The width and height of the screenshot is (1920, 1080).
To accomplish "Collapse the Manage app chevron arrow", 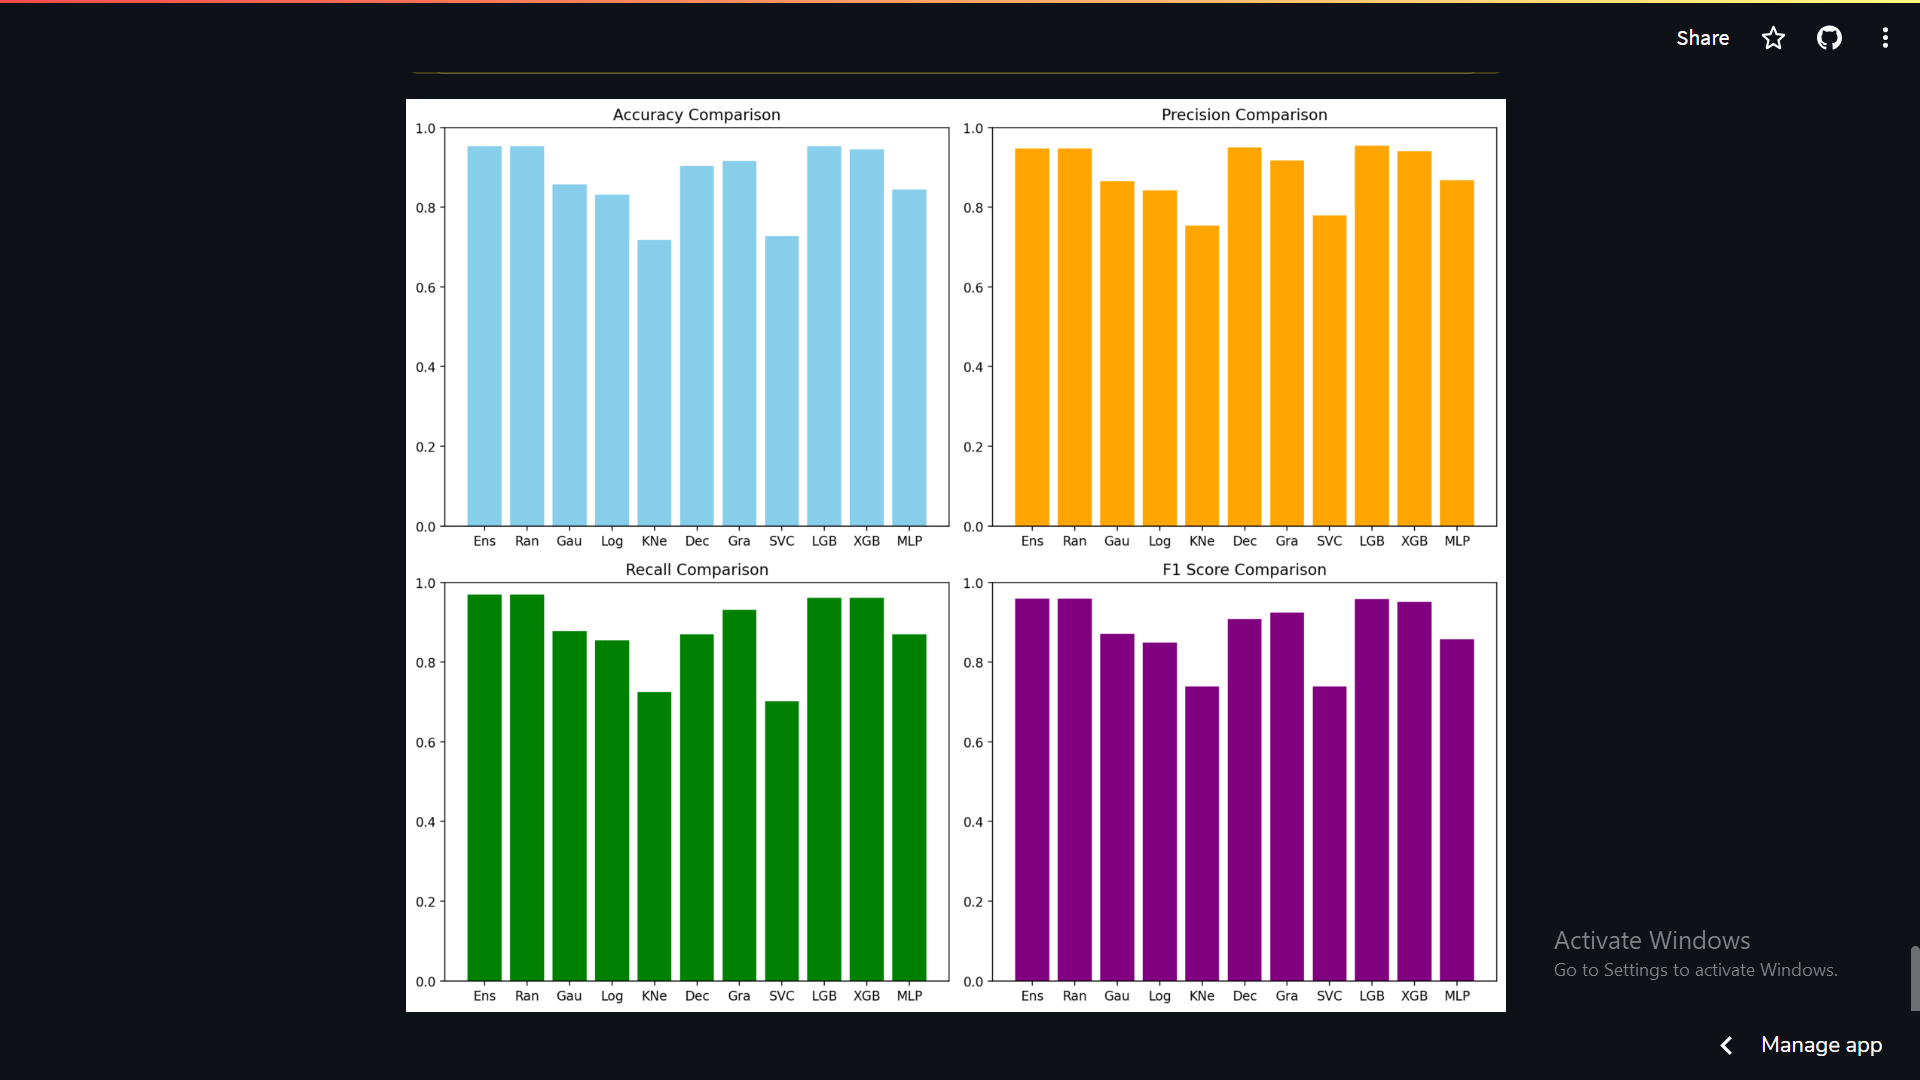I will click(x=1726, y=1045).
